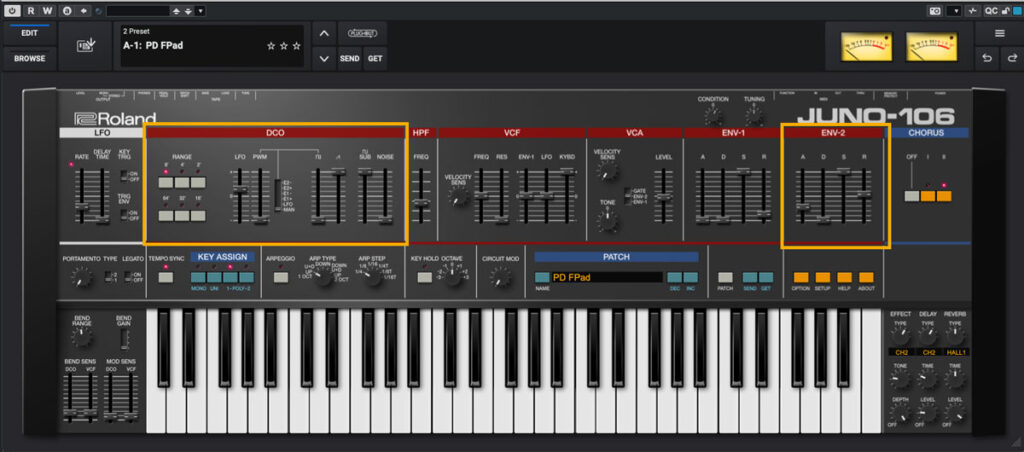Select CHORUS mode I
This screenshot has width=1024, height=452.
(928, 195)
